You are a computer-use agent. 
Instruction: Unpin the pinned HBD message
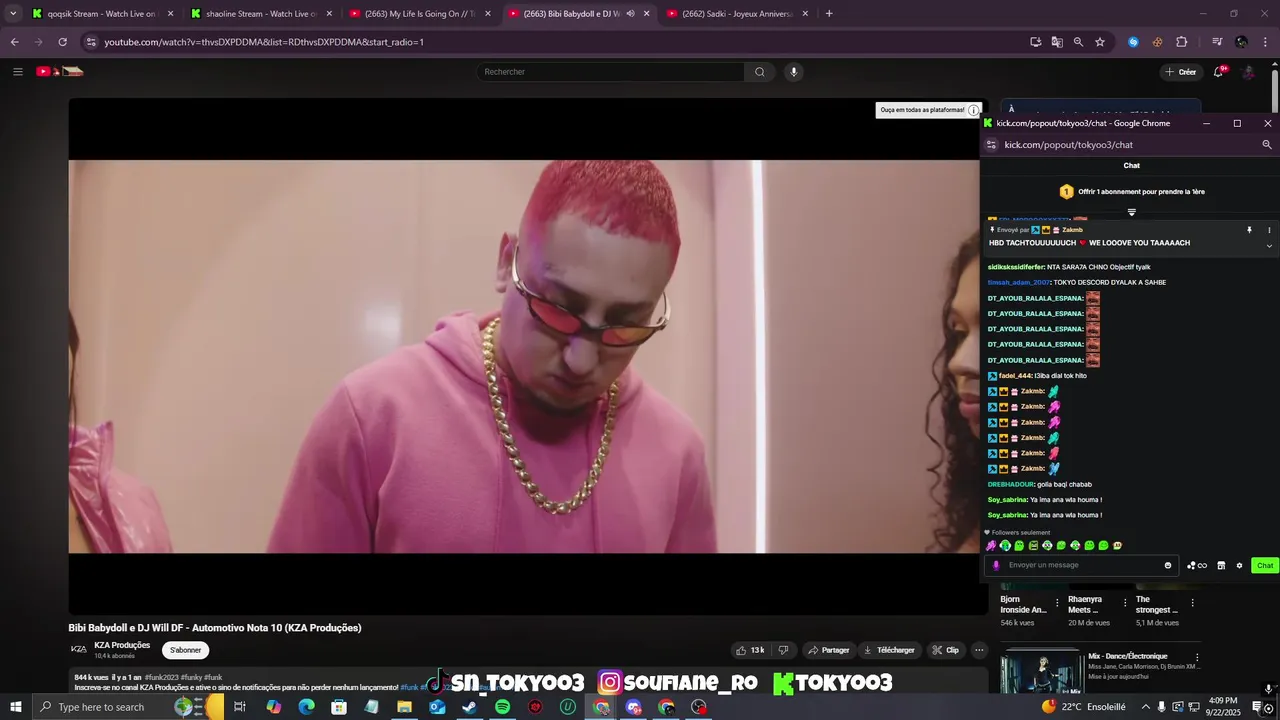click(x=1249, y=230)
